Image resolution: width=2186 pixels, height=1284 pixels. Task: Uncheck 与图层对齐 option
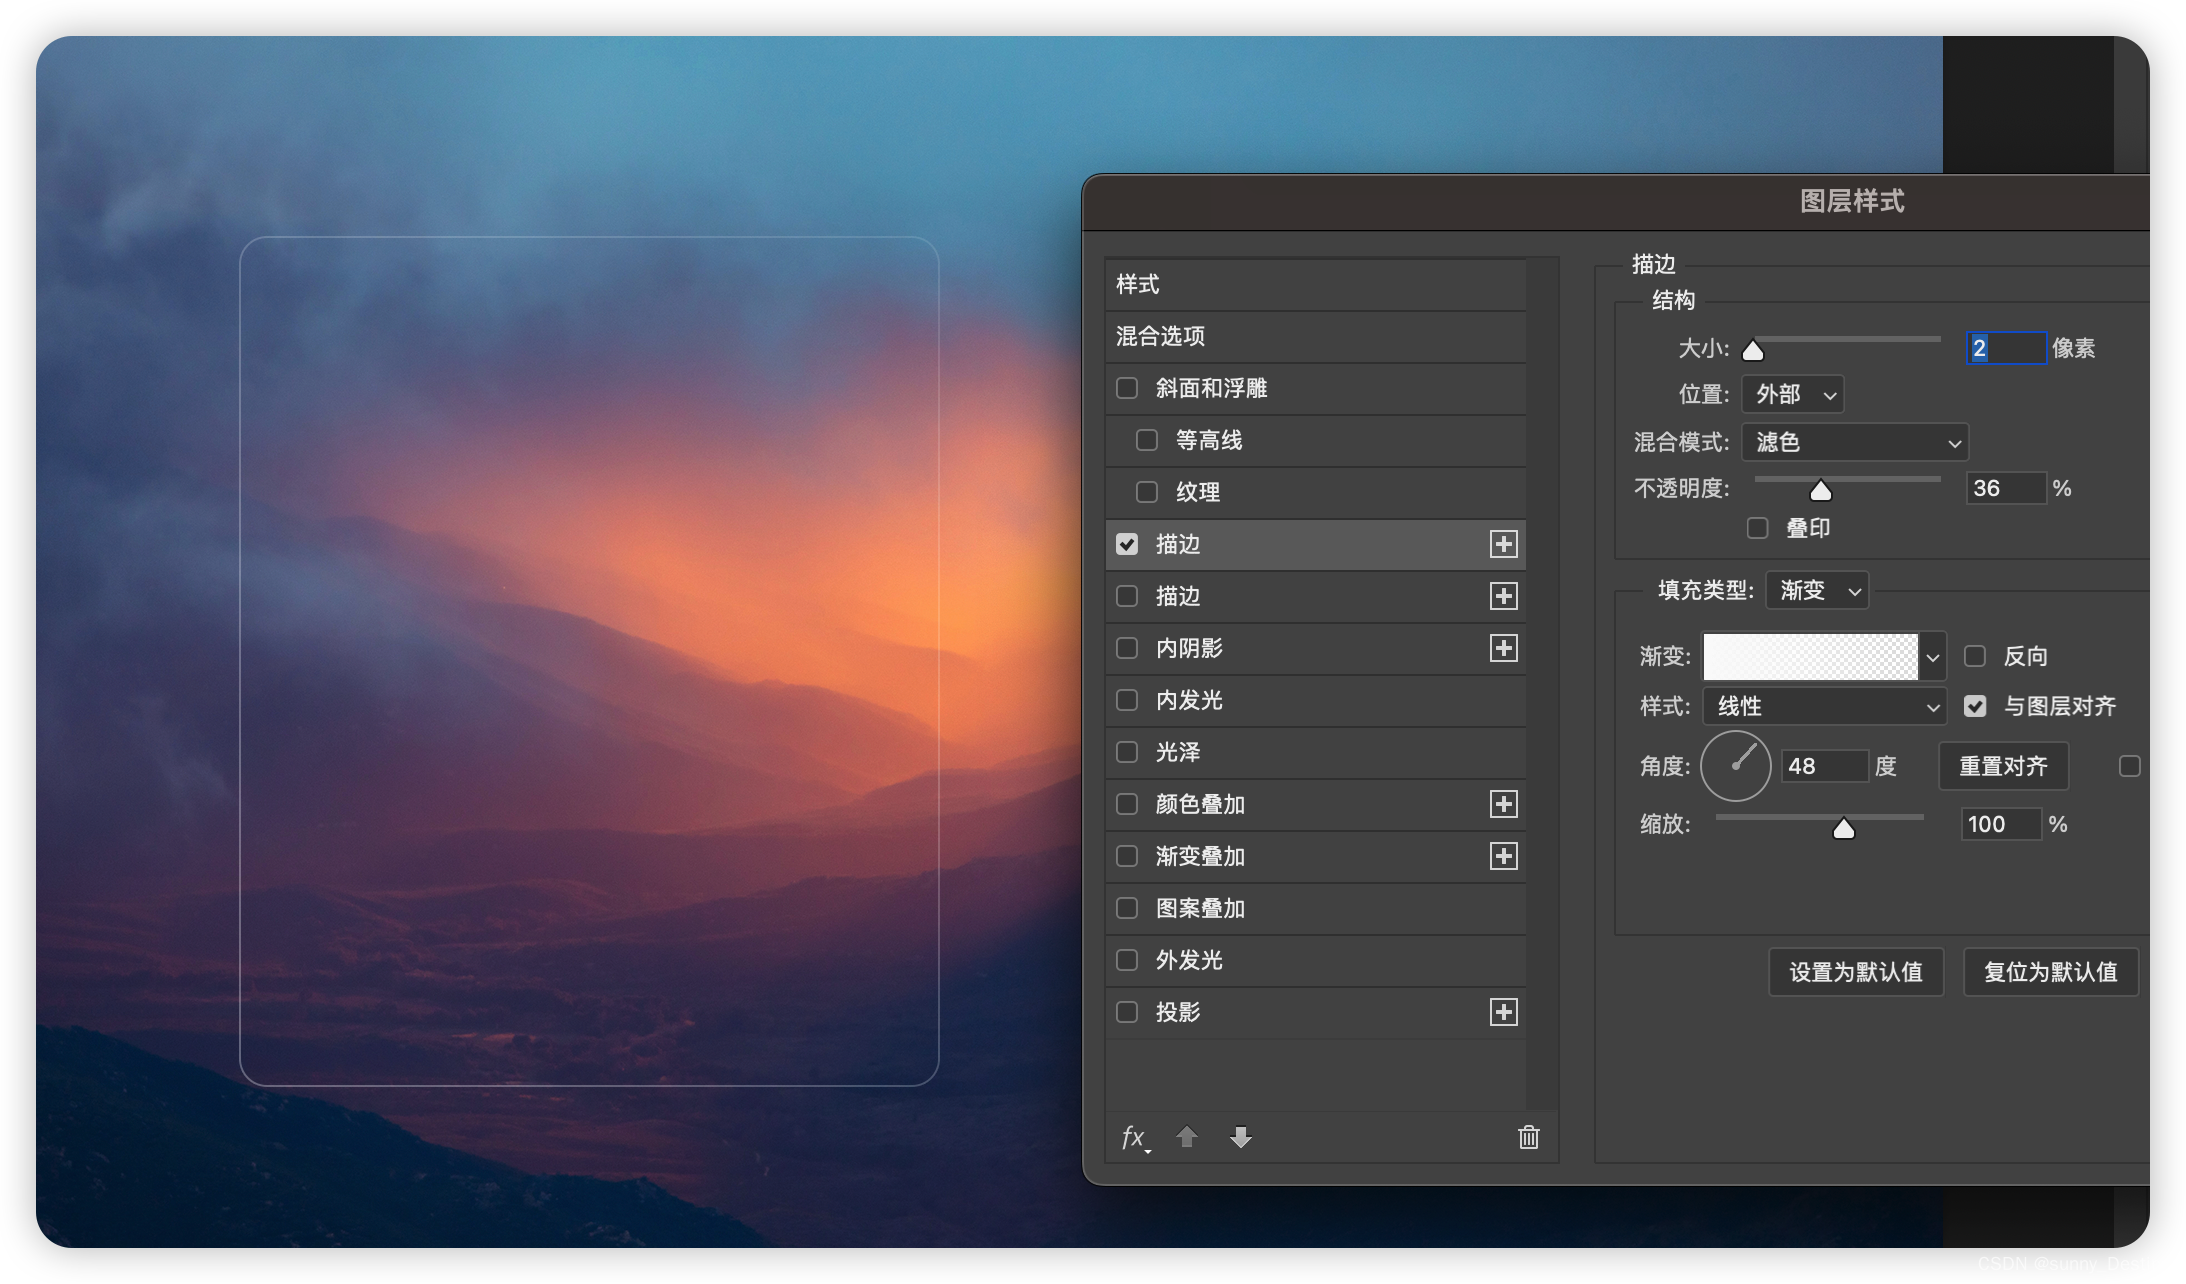[1975, 706]
